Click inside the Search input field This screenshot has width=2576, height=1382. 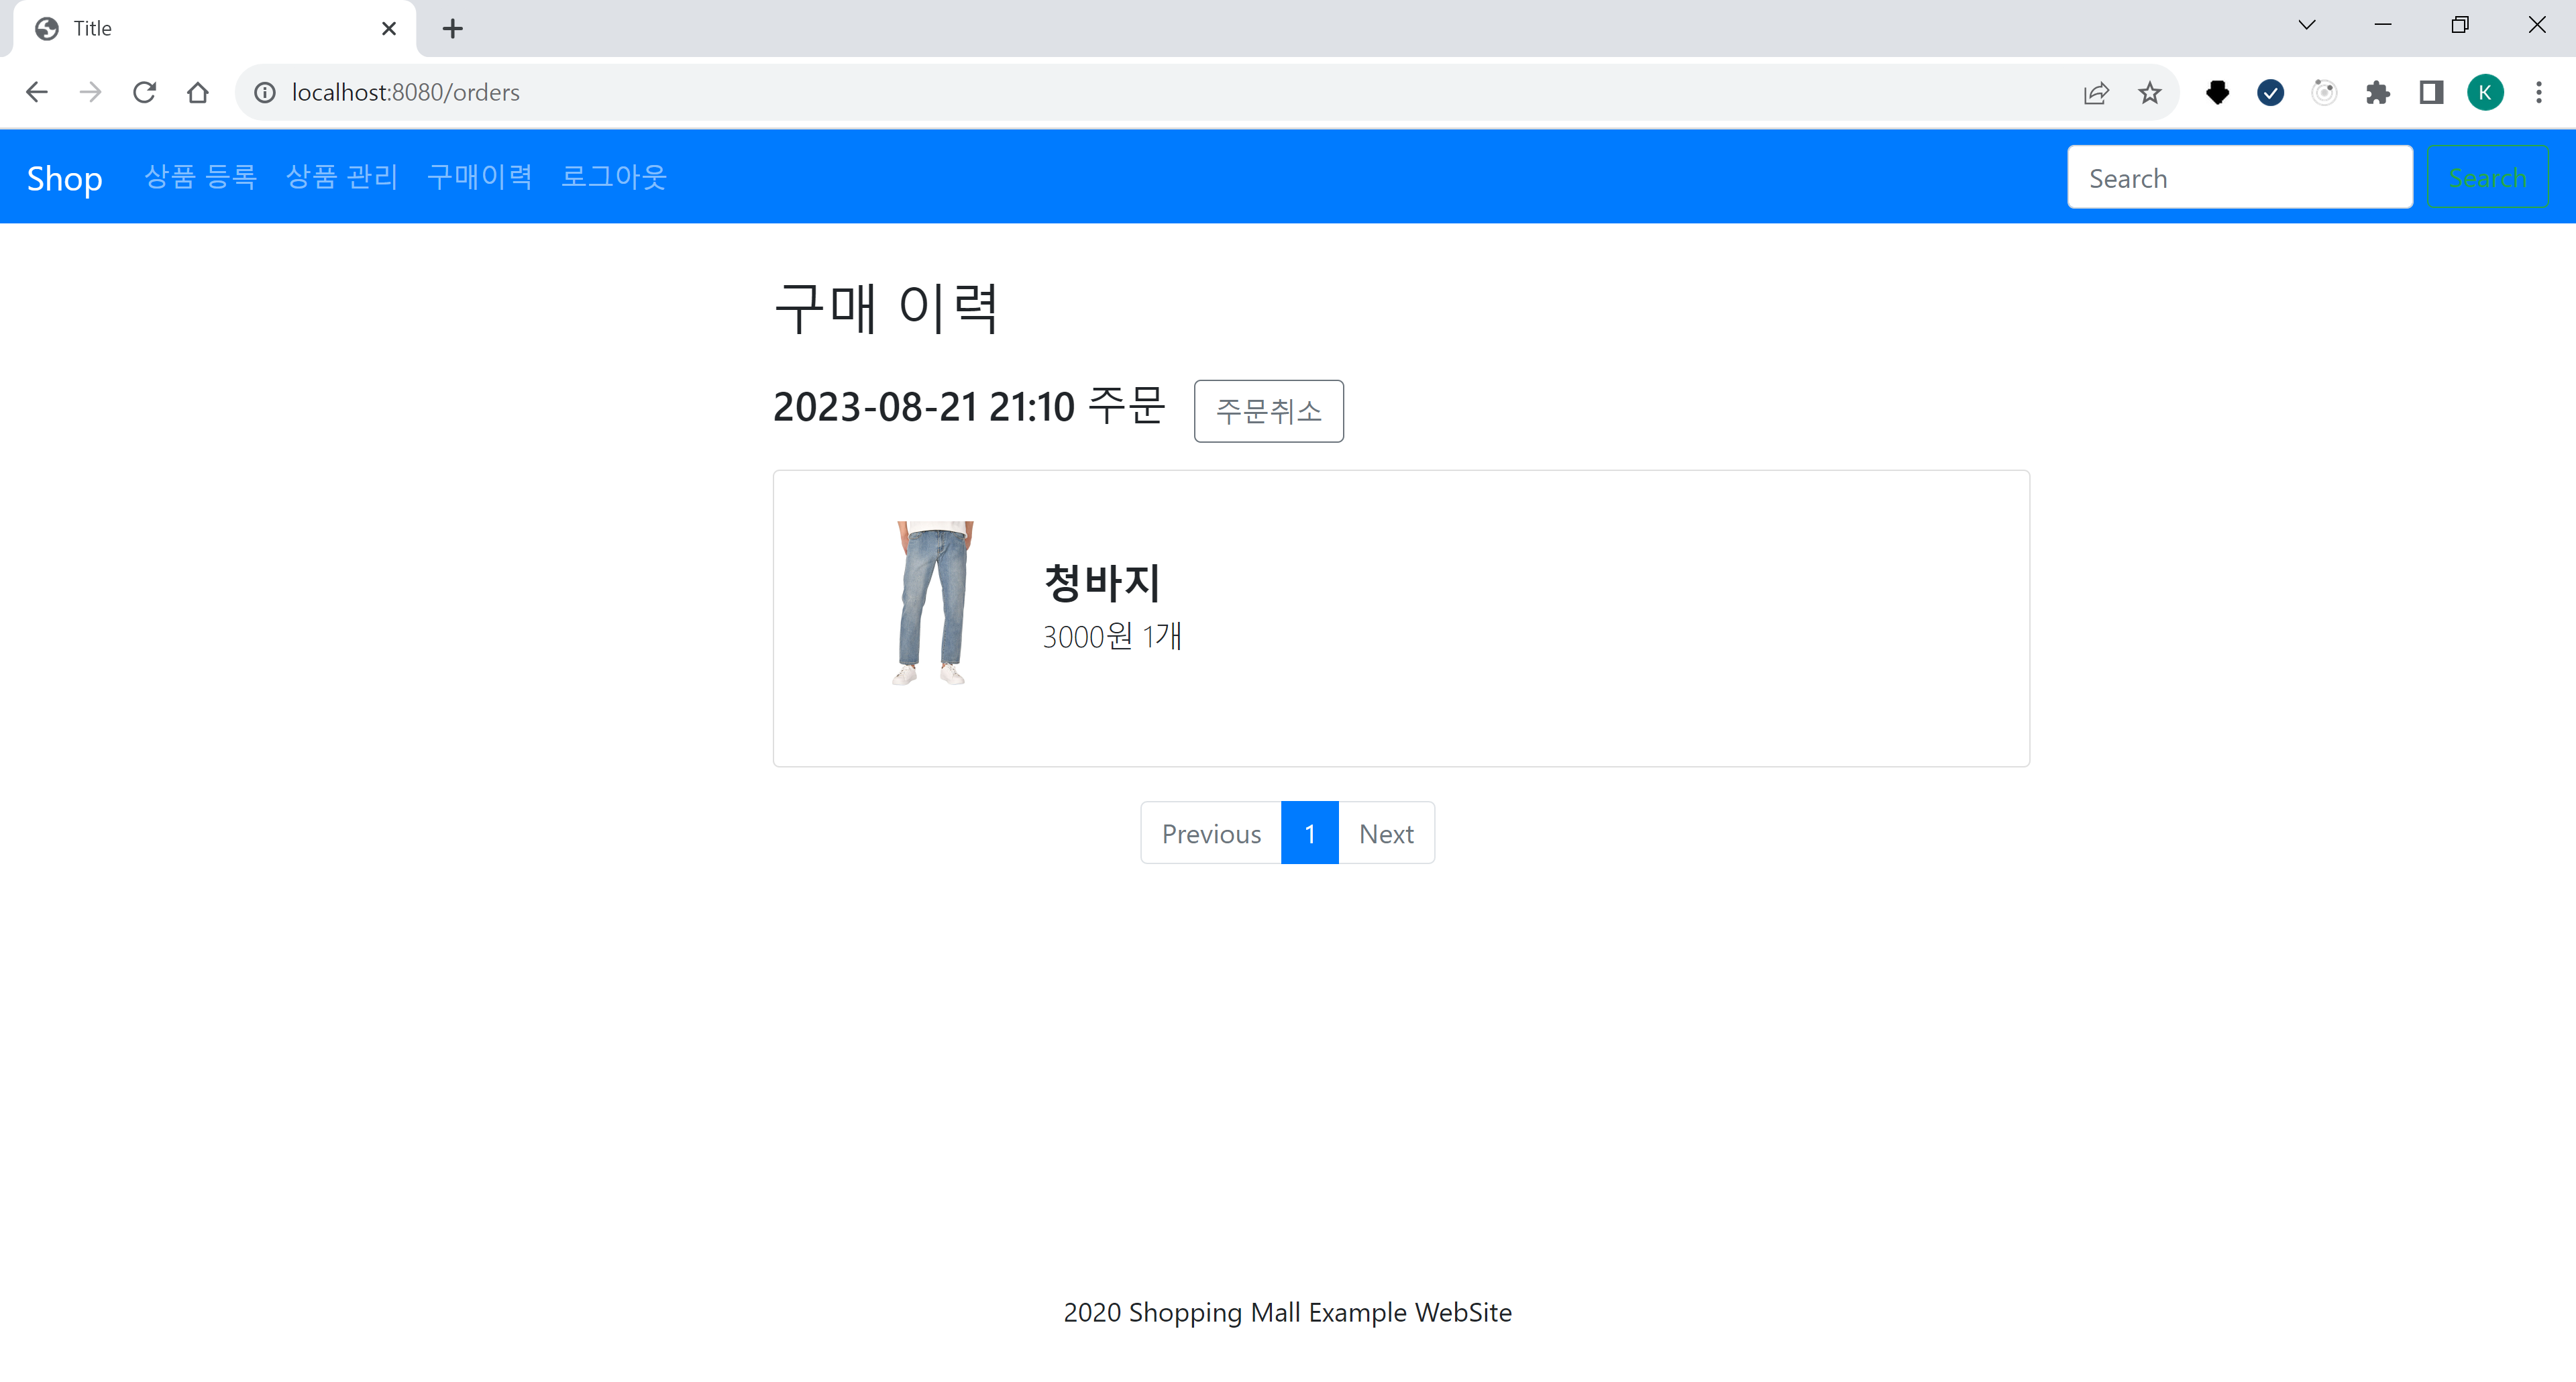2240,176
